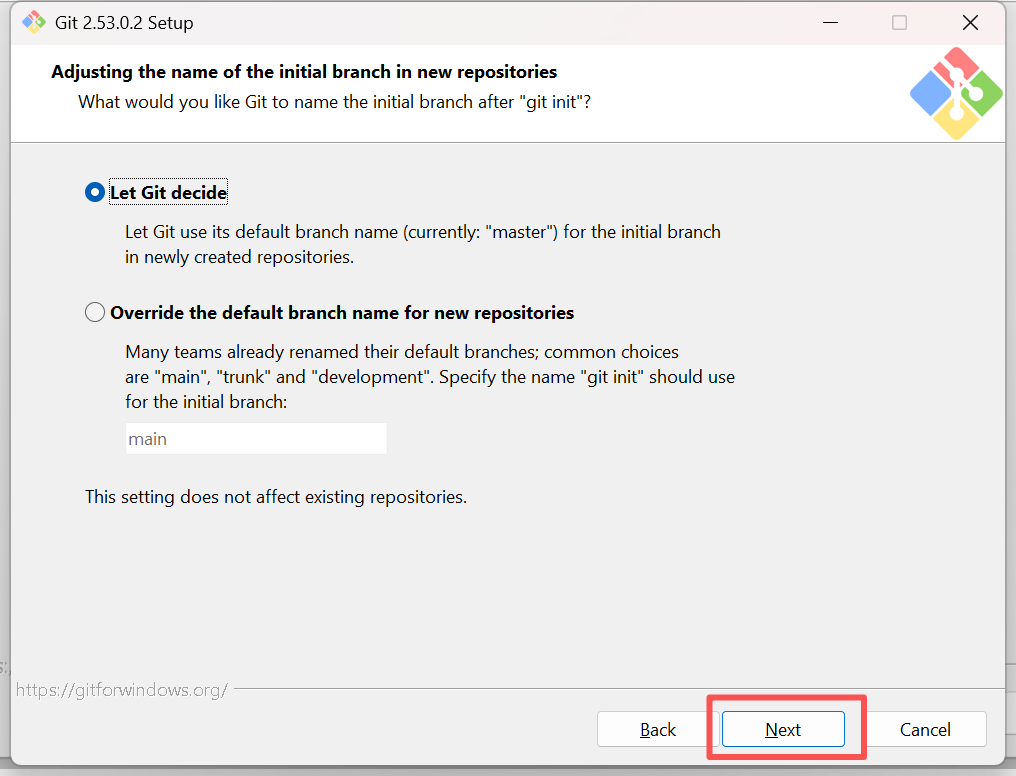Click description "Let Git use its default branch name"
The width and height of the screenshot is (1016, 776).
click(x=422, y=244)
